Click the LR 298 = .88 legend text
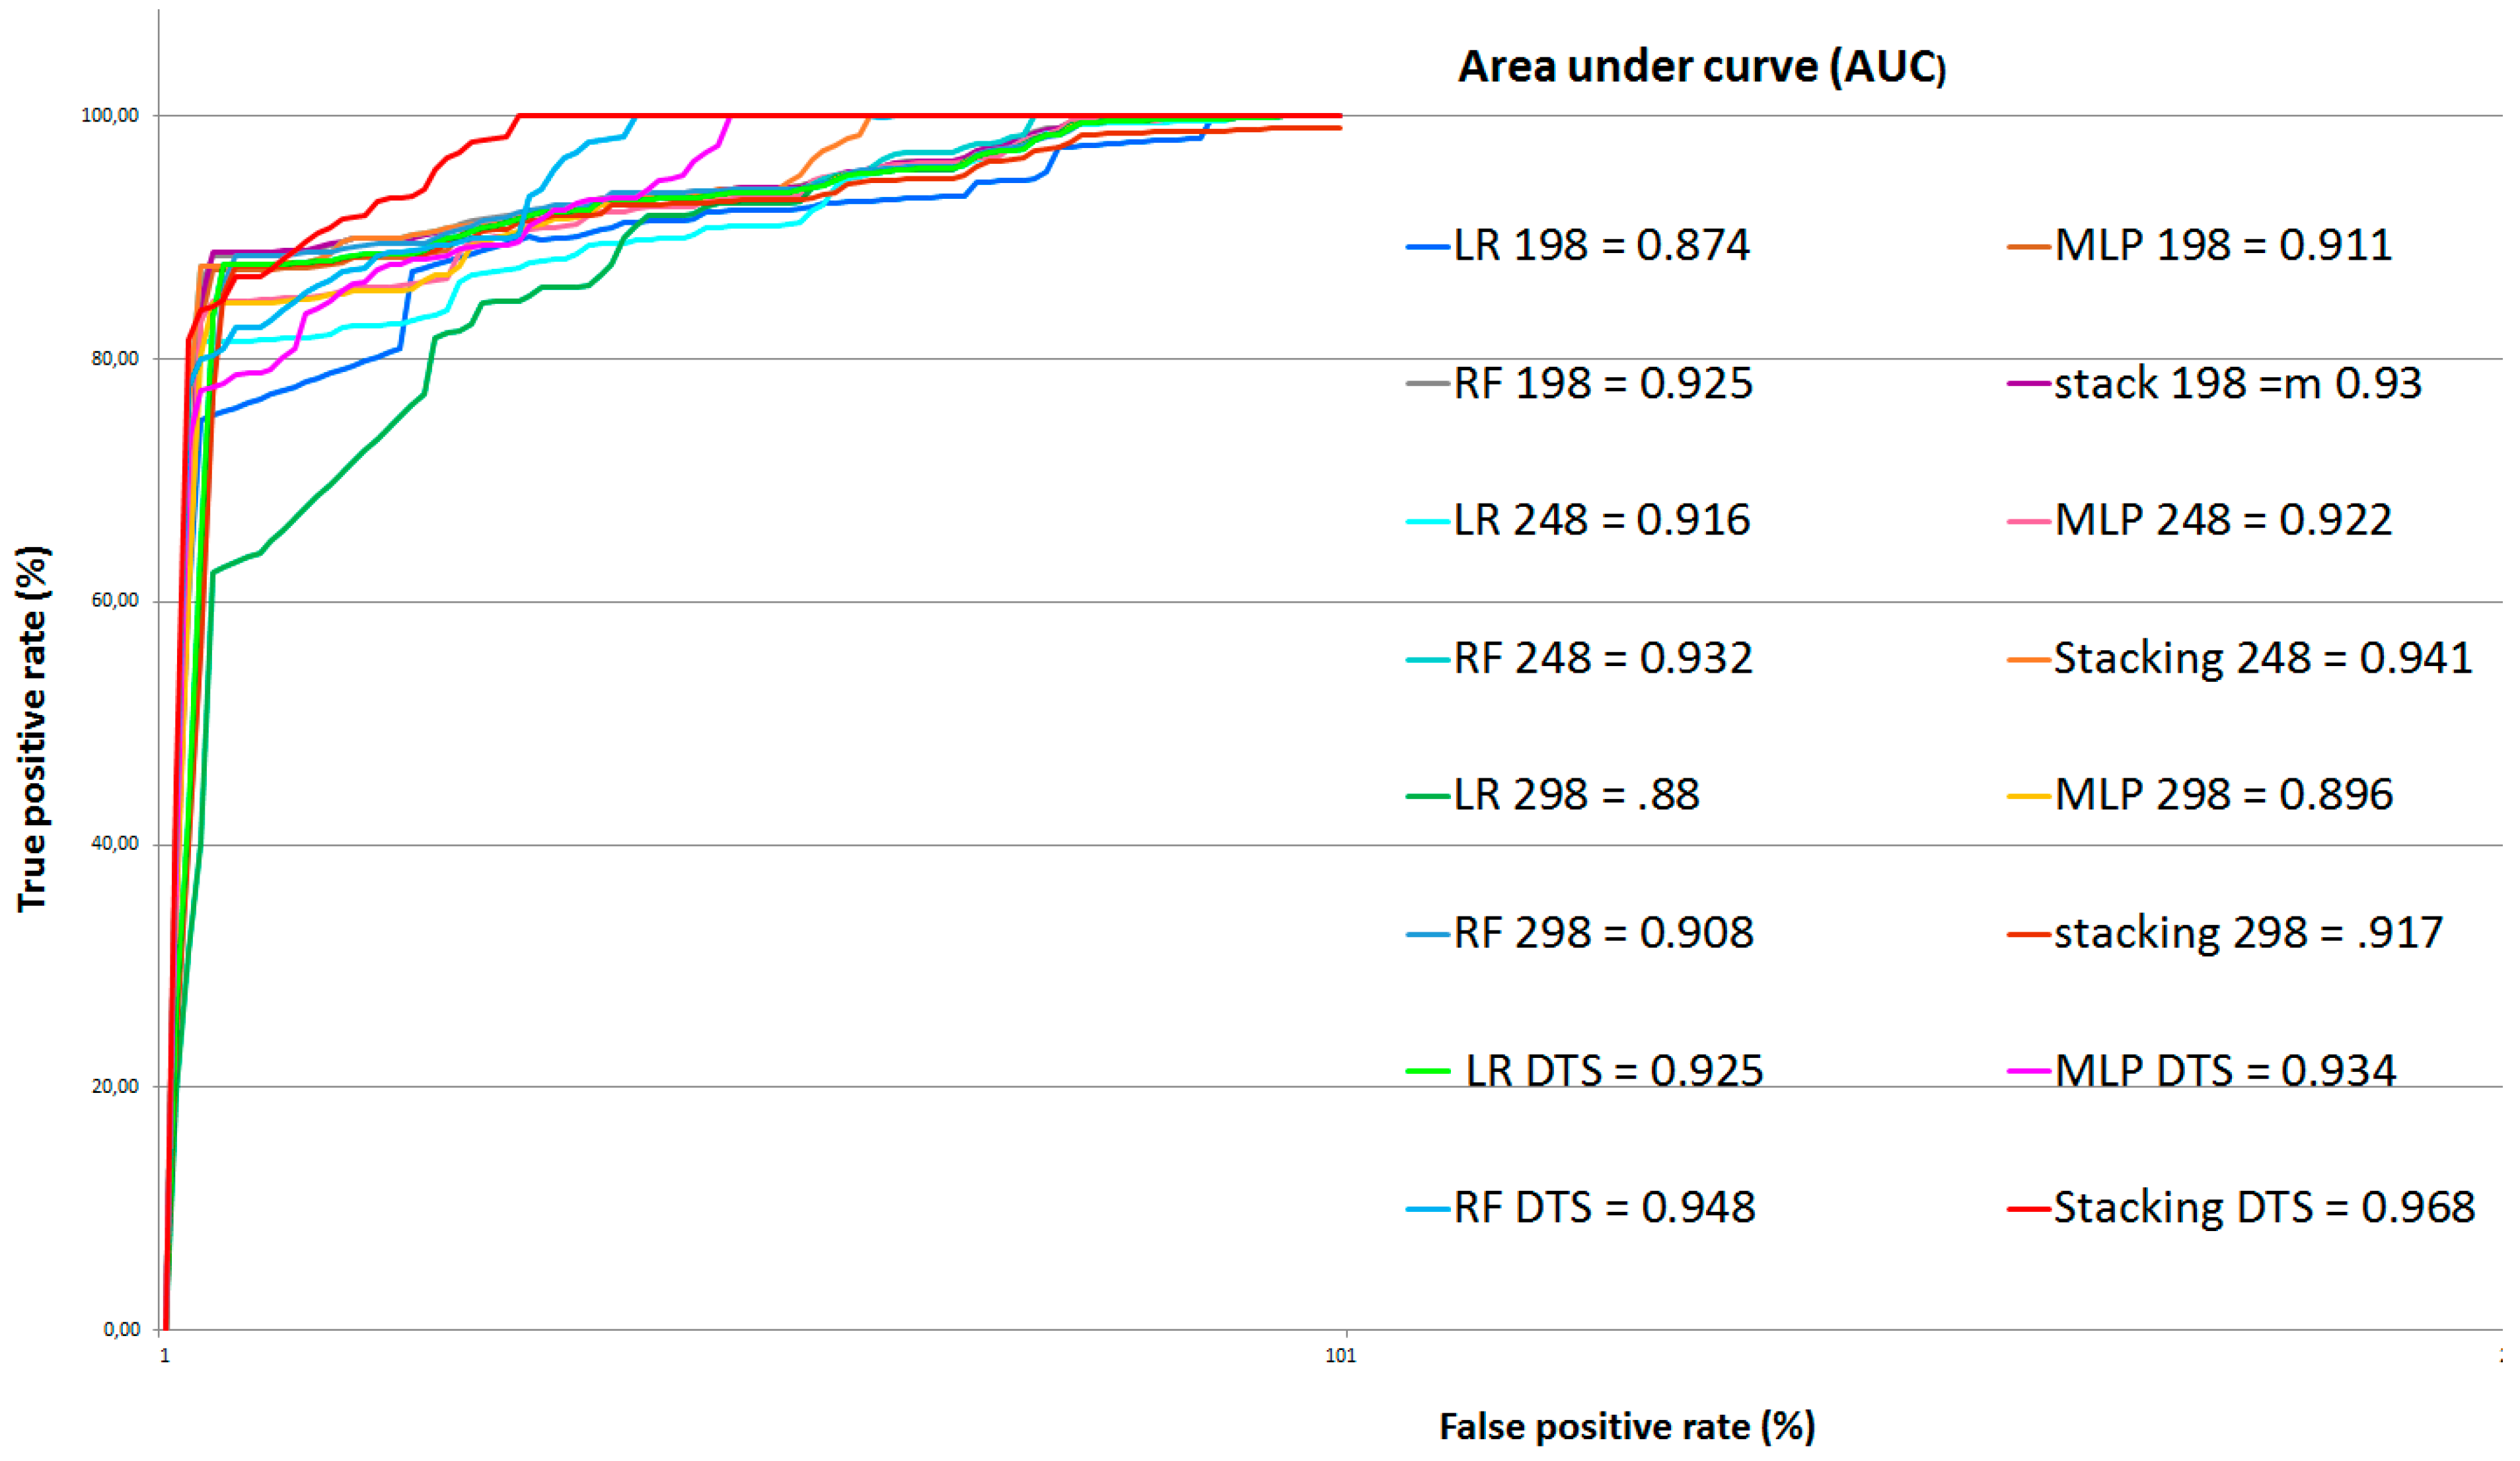The height and width of the screenshot is (1461, 2520). (x=1576, y=796)
